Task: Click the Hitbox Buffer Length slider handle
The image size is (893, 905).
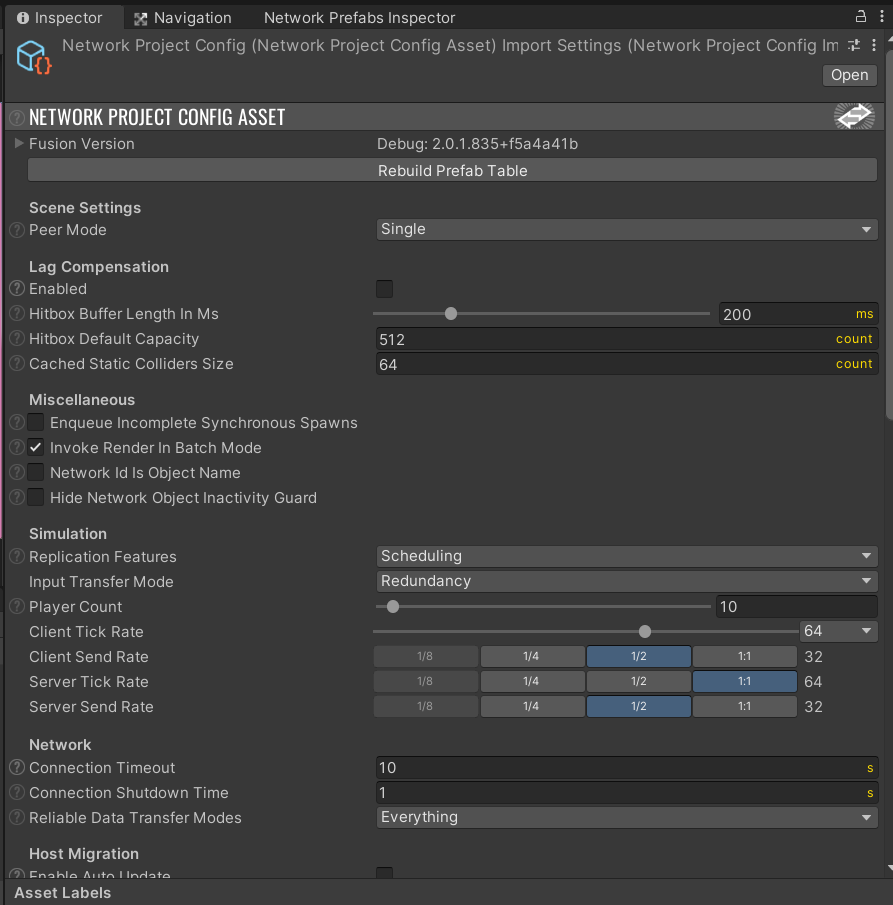Action: [x=451, y=313]
